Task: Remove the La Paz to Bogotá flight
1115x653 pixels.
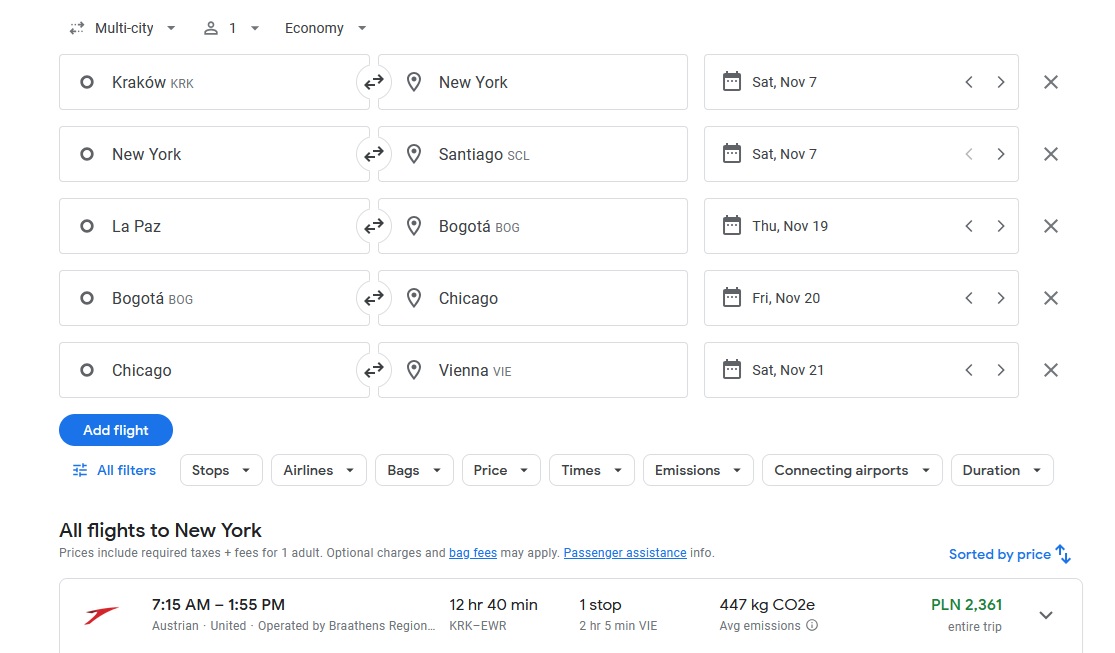Action: tap(1050, 226)
